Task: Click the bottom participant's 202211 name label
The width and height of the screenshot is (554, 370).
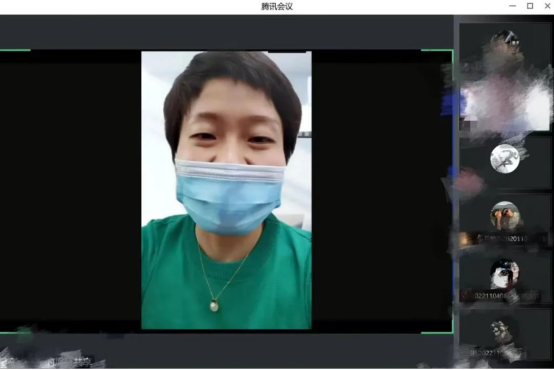Action: point(485,352)
